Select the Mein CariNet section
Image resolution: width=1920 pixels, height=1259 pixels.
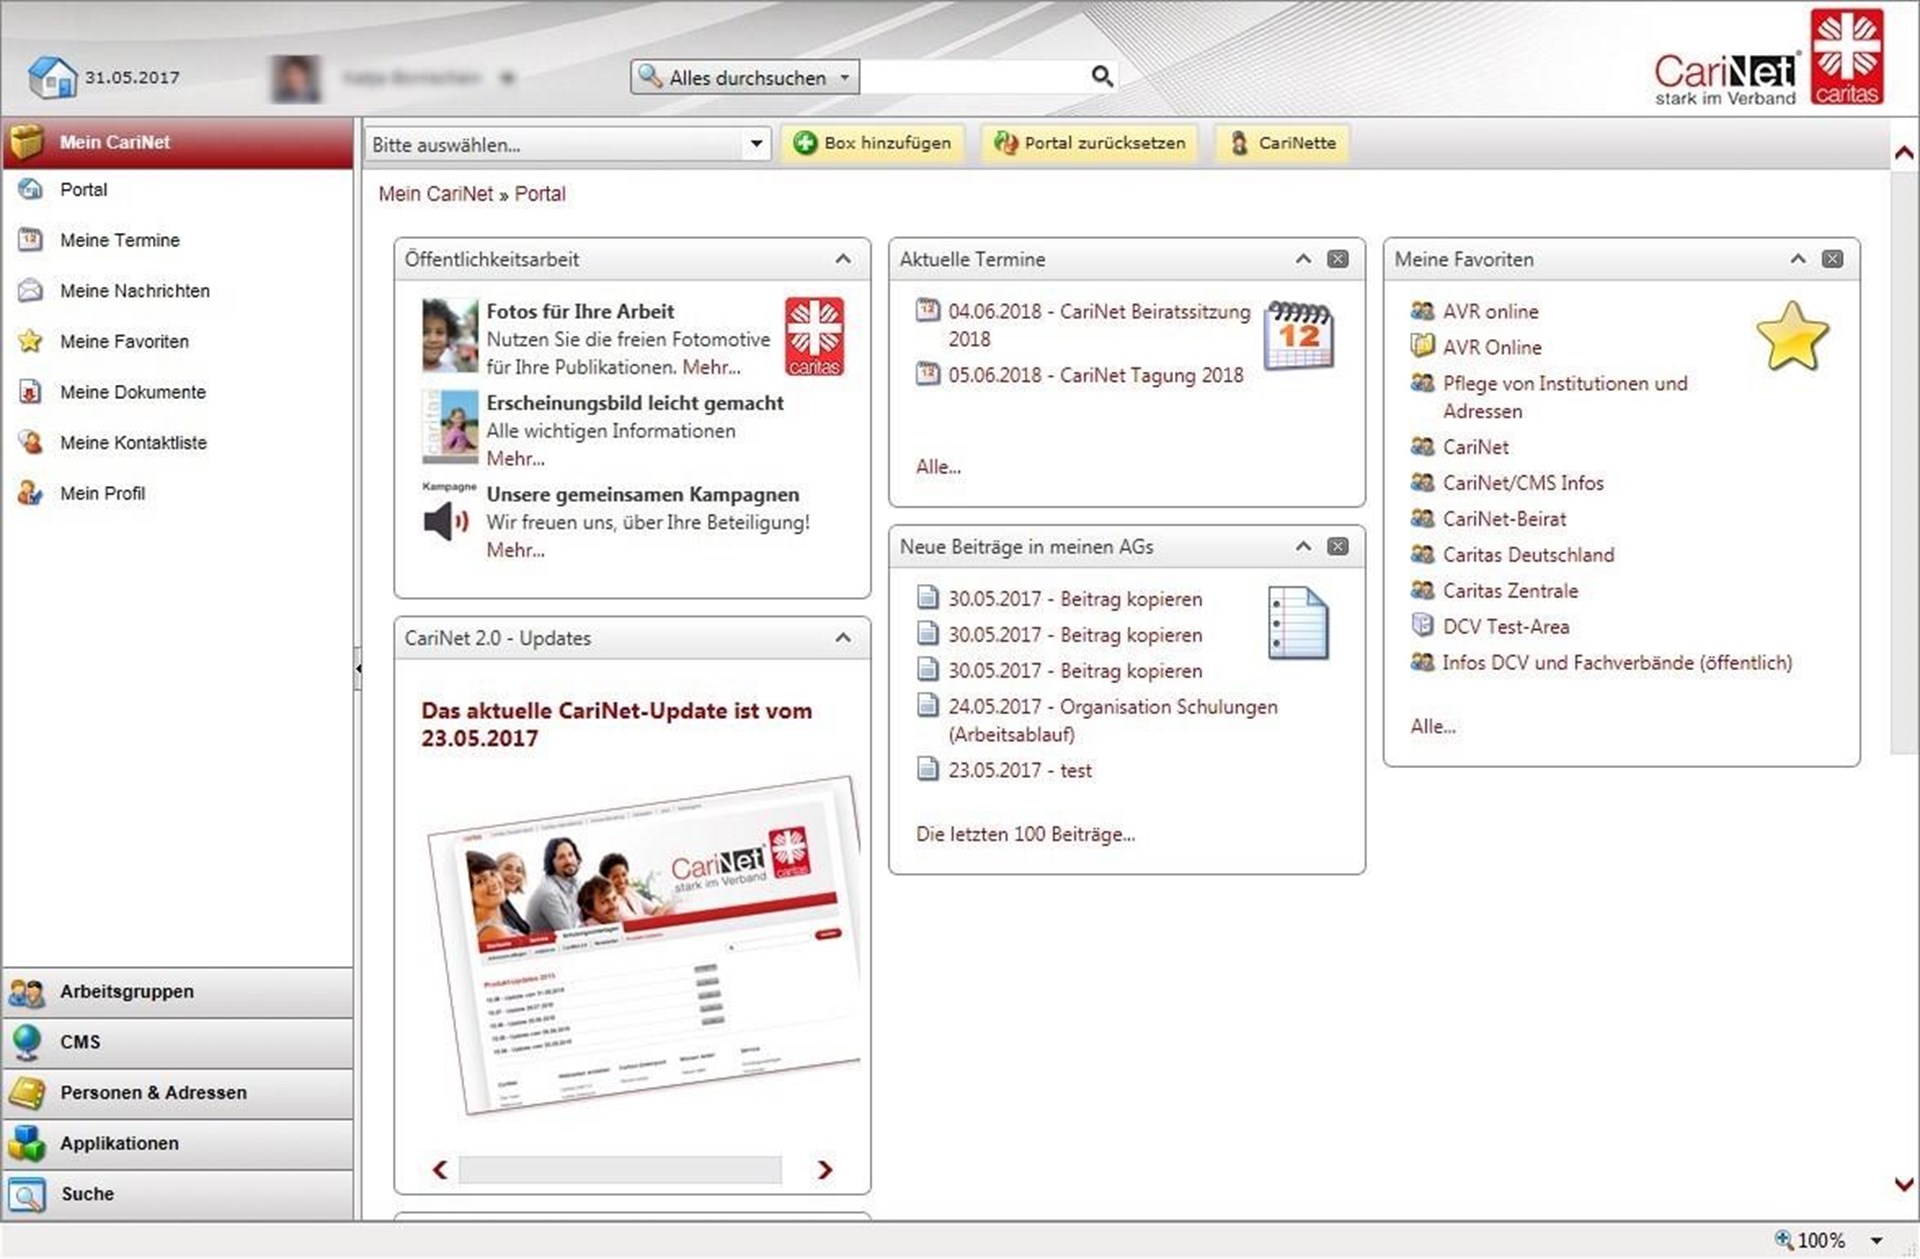pyautogui.click(x=178, y=142)
